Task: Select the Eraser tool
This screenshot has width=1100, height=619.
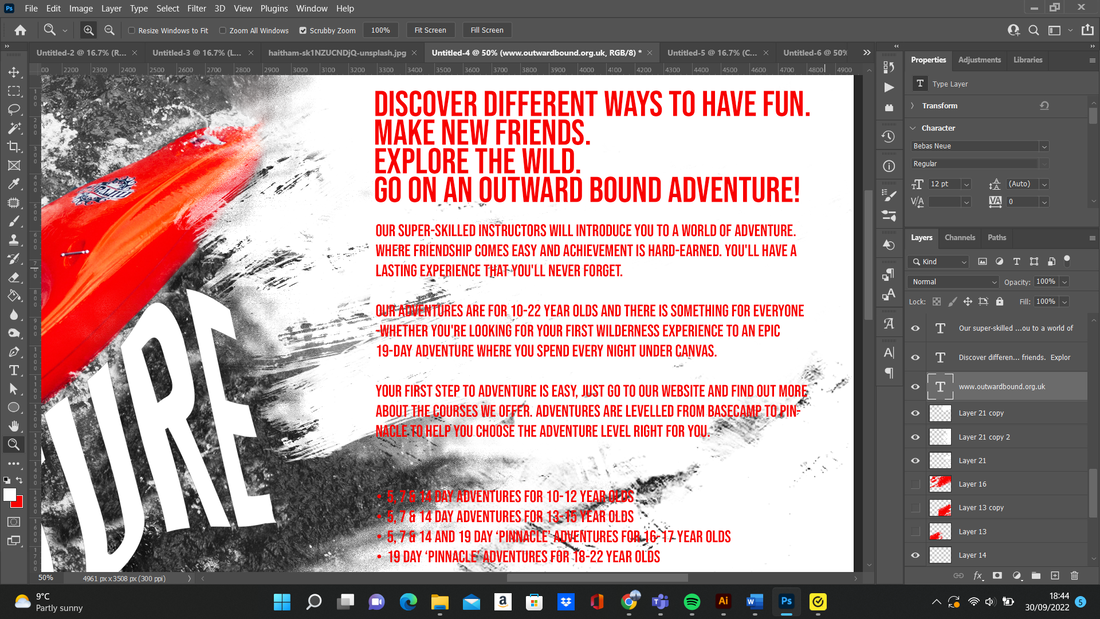Action: pos(13,277)
